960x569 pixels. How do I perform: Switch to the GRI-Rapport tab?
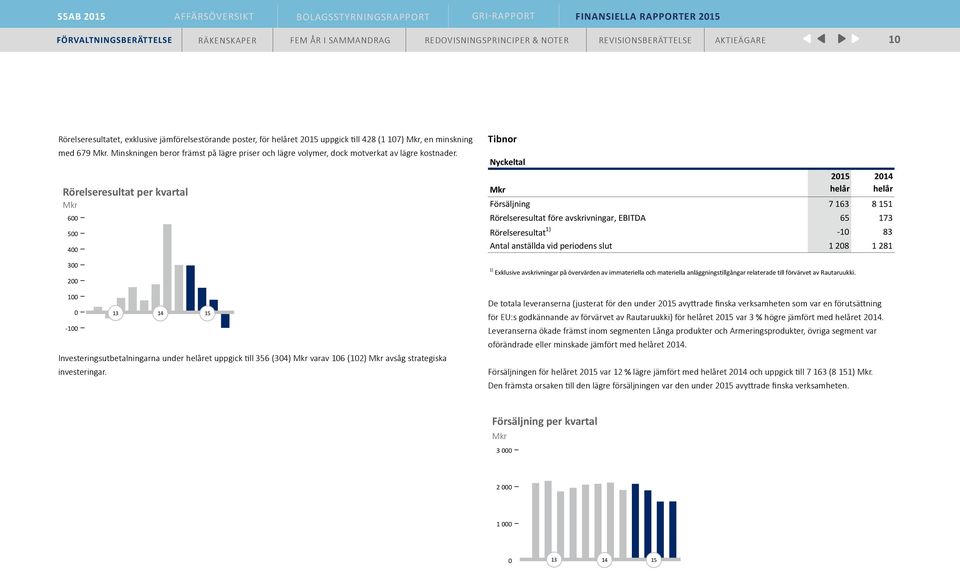pos(503,17)
